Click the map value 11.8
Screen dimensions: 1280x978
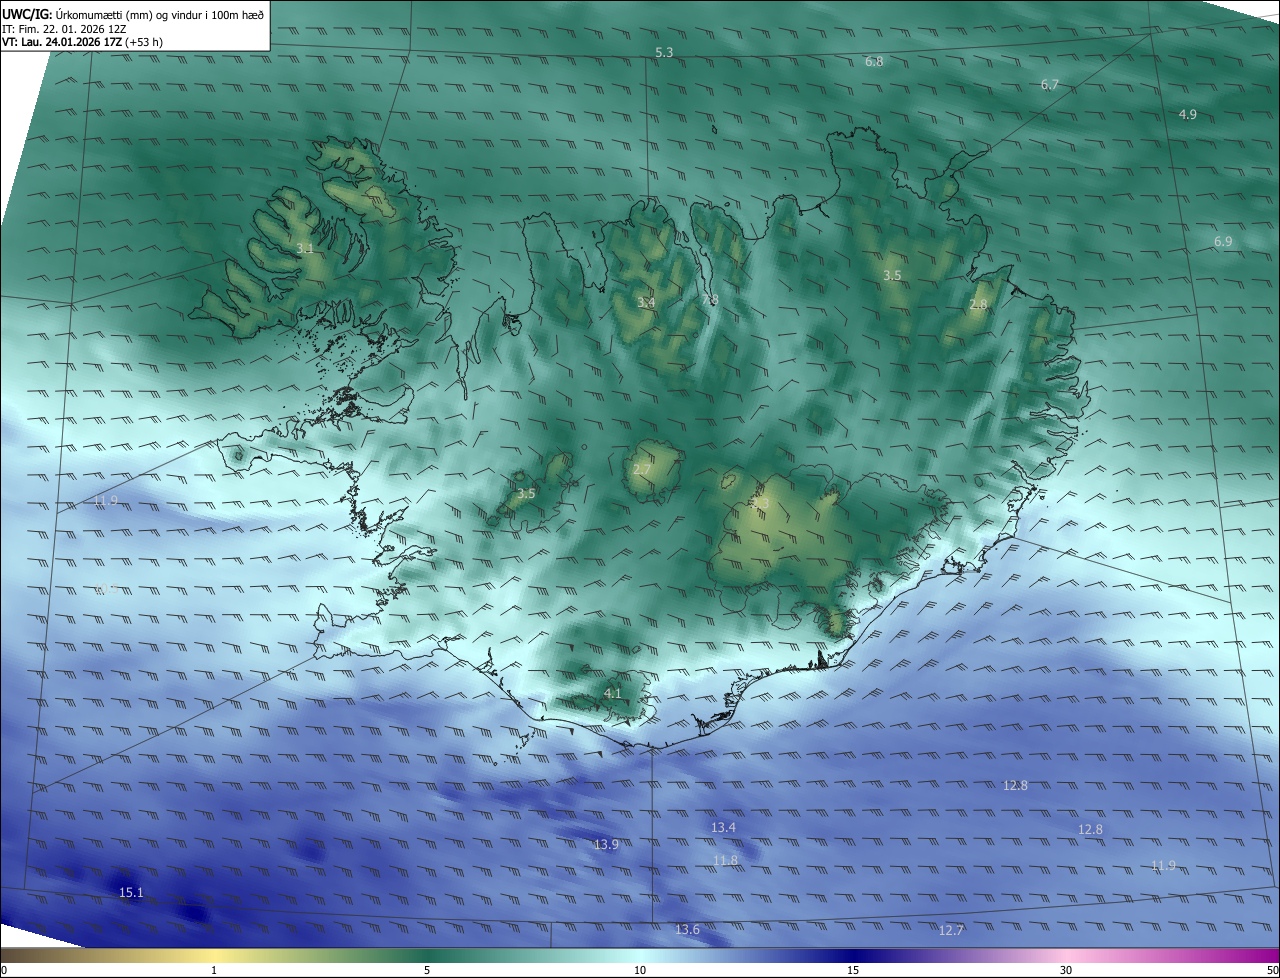(725, 861)
